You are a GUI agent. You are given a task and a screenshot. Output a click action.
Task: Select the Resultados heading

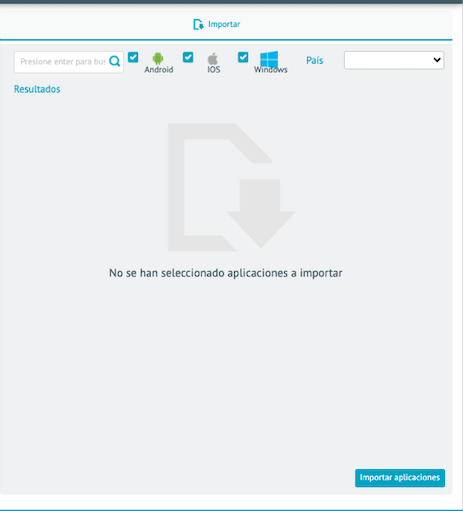37,89
